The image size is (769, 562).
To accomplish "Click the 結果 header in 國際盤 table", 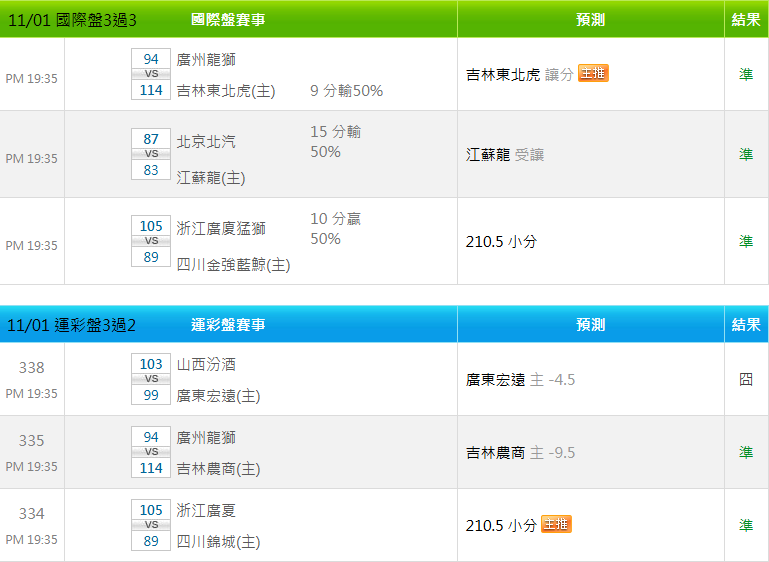I will [746, 20].
